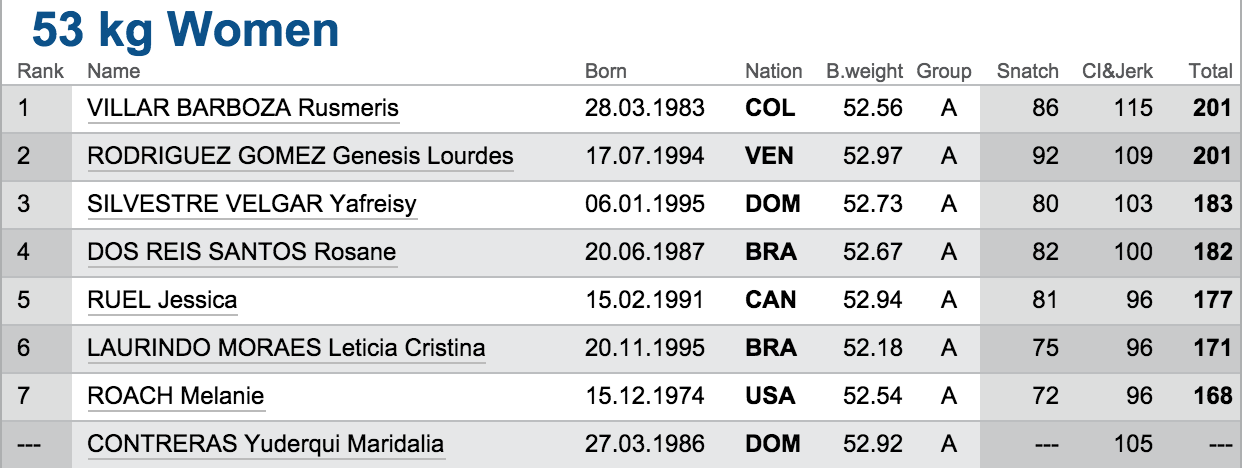Screen dimensions: 1242x468
Task: Click VEN nation code in second row
Action: pos(770,156)
